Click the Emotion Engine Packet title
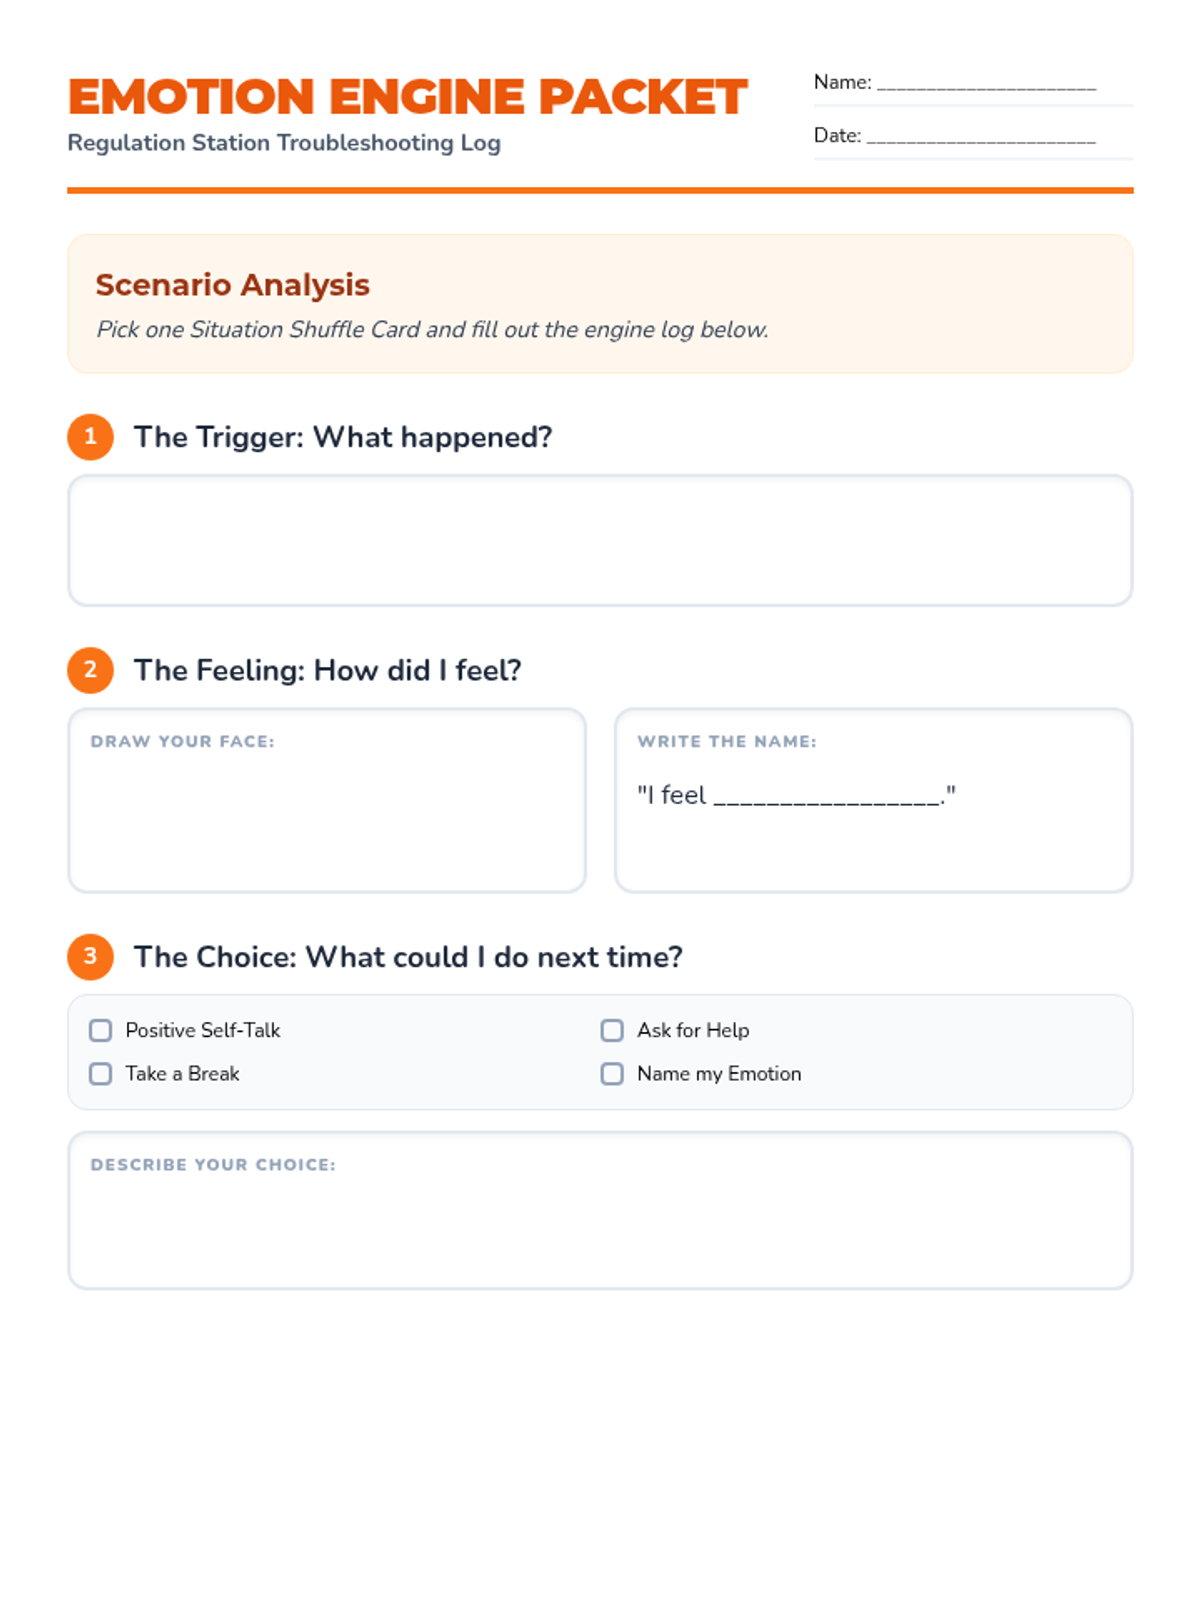This screenshot has height=1600, width=1200. [x=407, y=97]
